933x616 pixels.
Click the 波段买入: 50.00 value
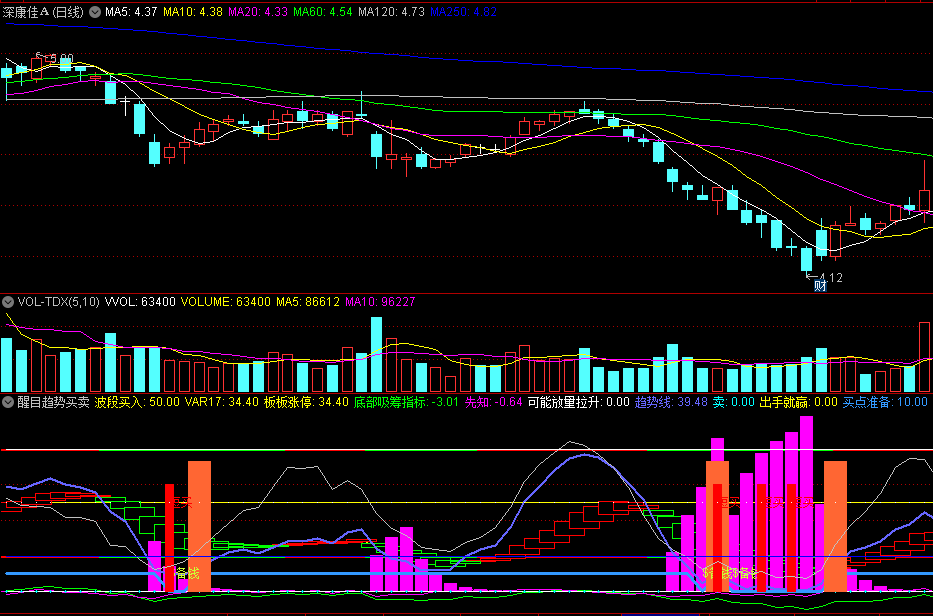click(137, 402)
